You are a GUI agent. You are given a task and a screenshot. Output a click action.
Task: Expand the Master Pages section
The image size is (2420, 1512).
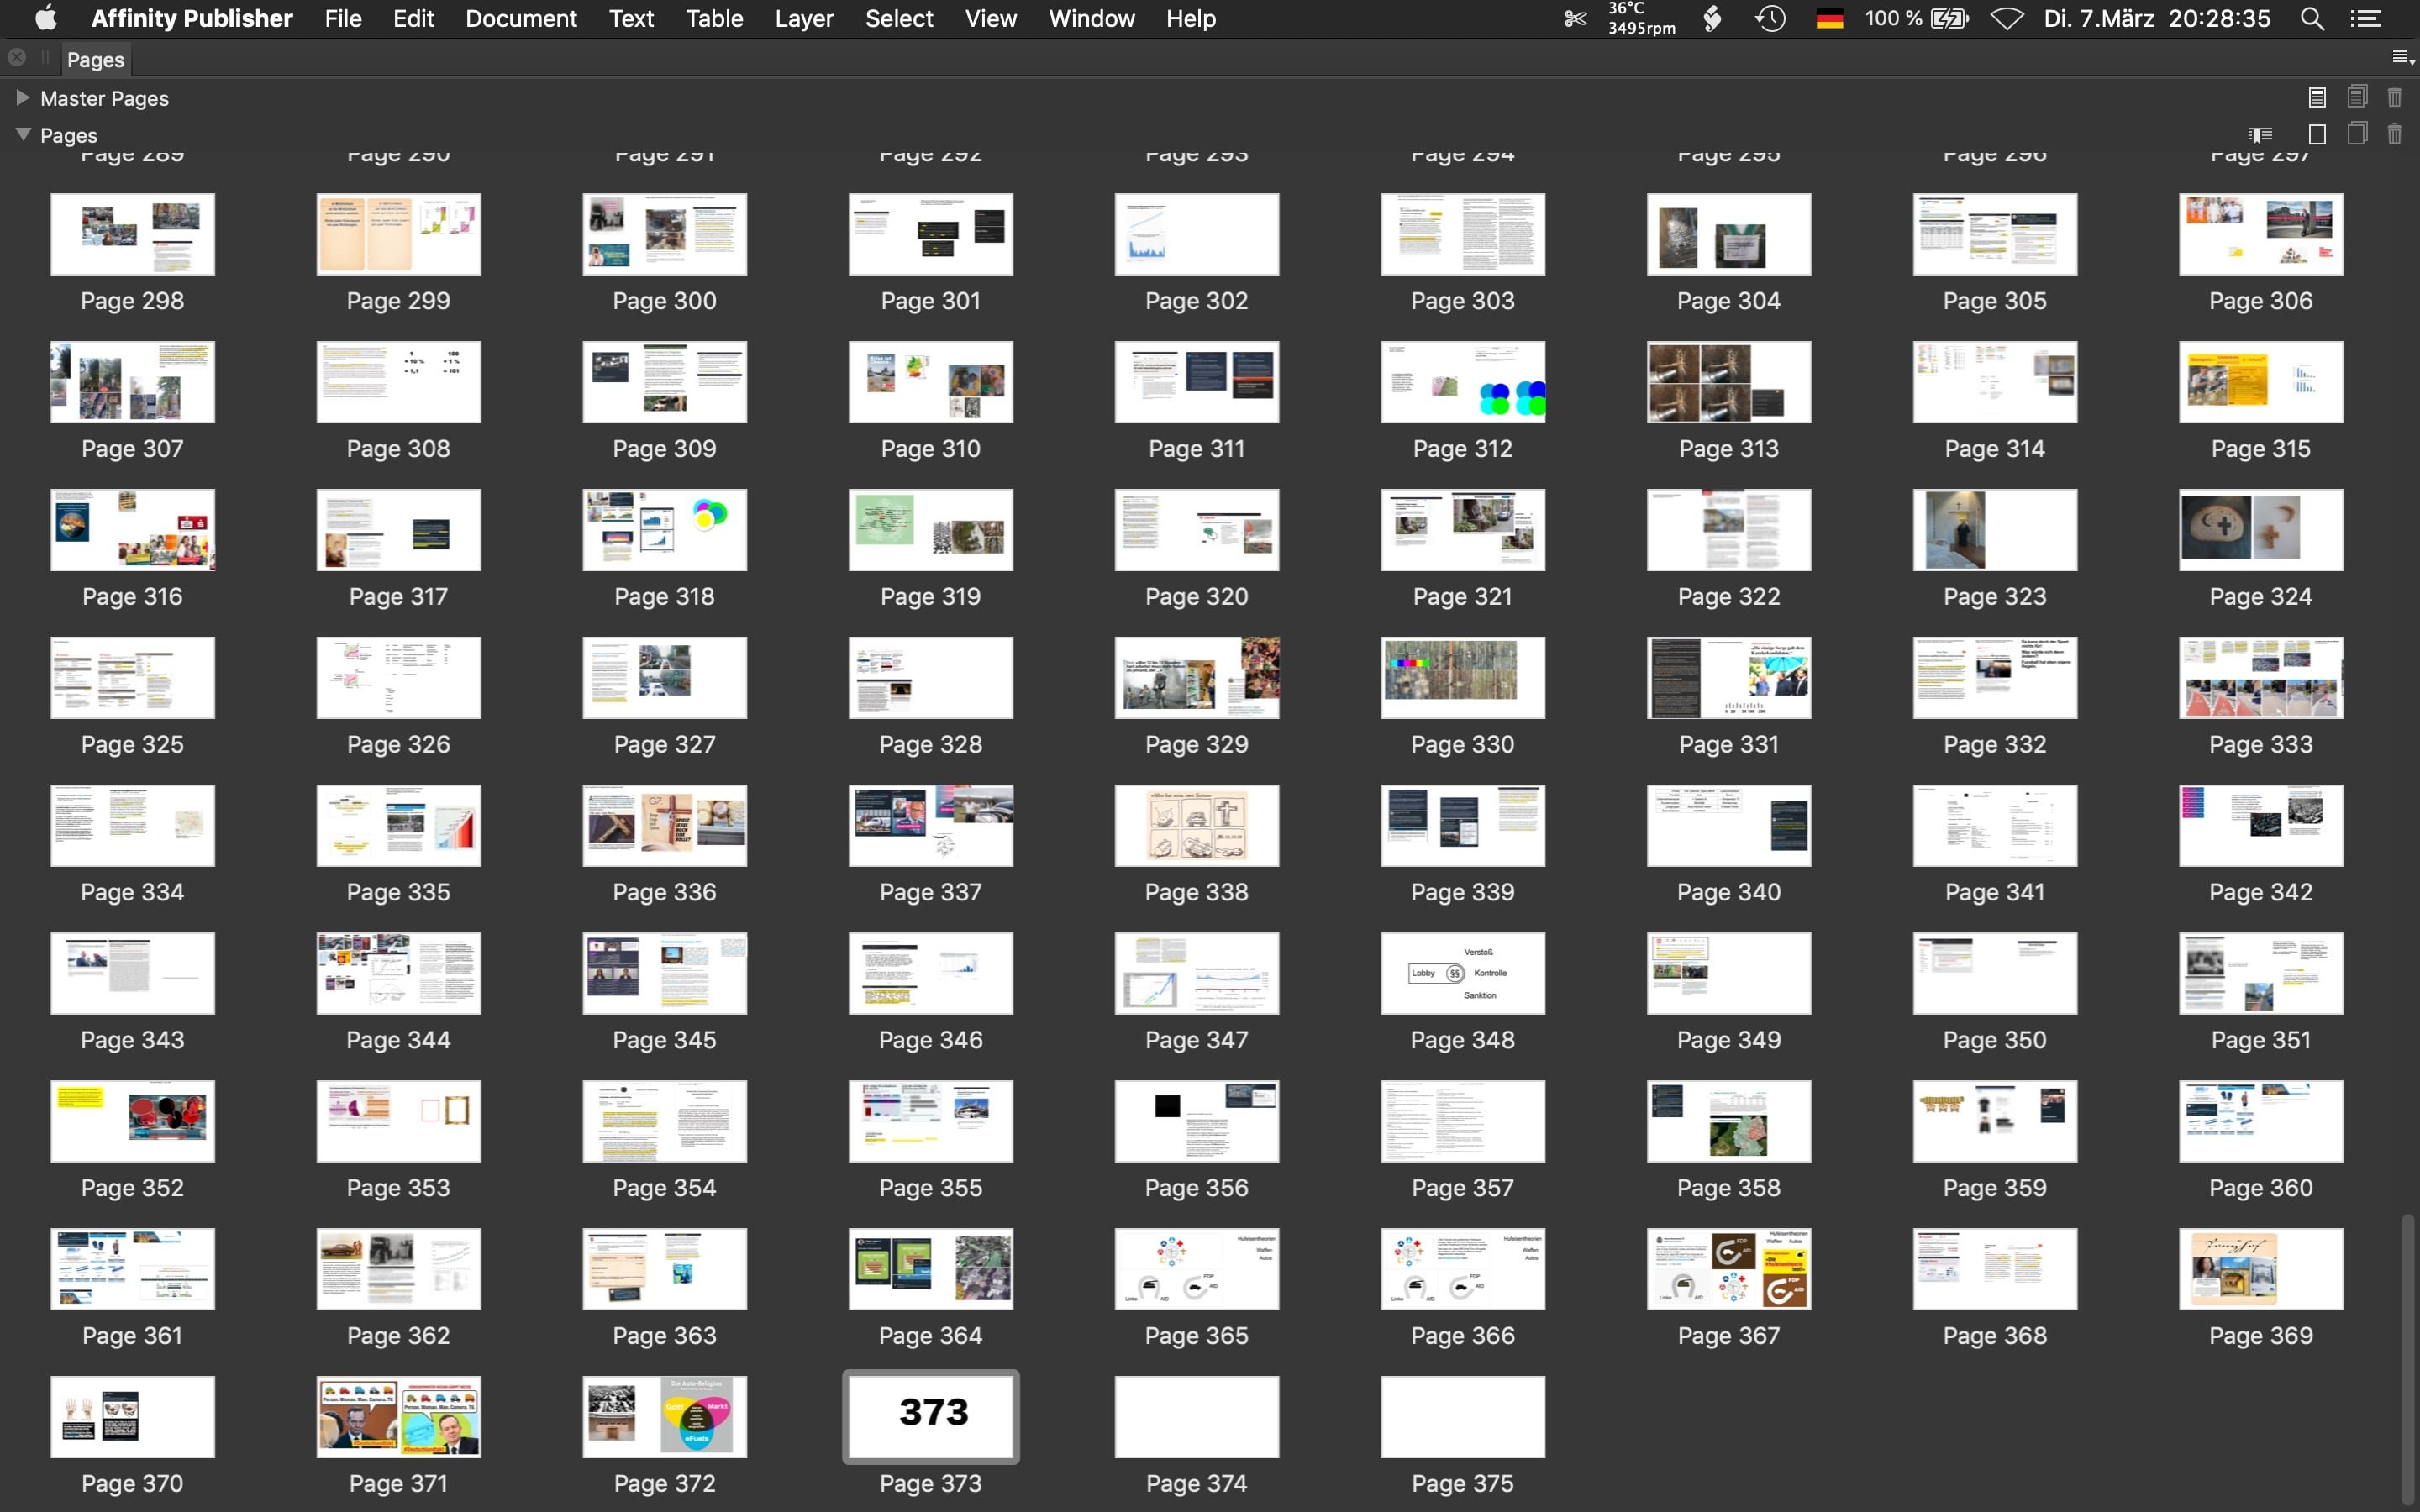click(x=22, y=97)
